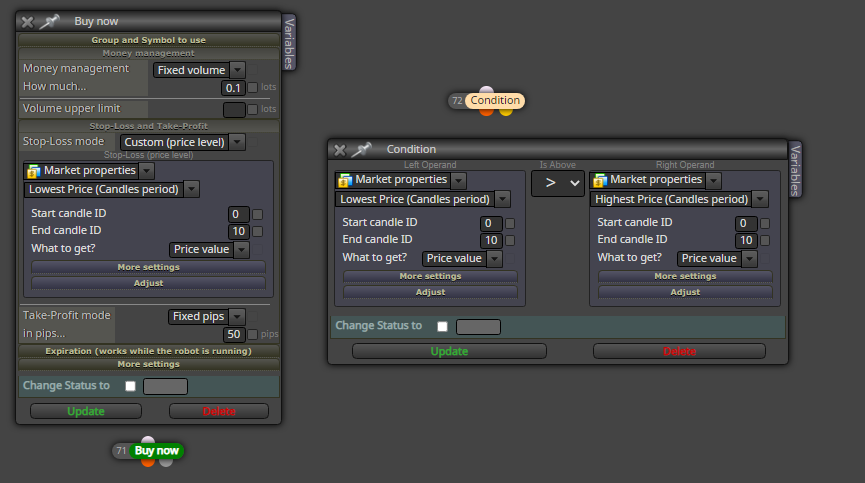Close the Condition panel
865x483 pixels.
340,150
